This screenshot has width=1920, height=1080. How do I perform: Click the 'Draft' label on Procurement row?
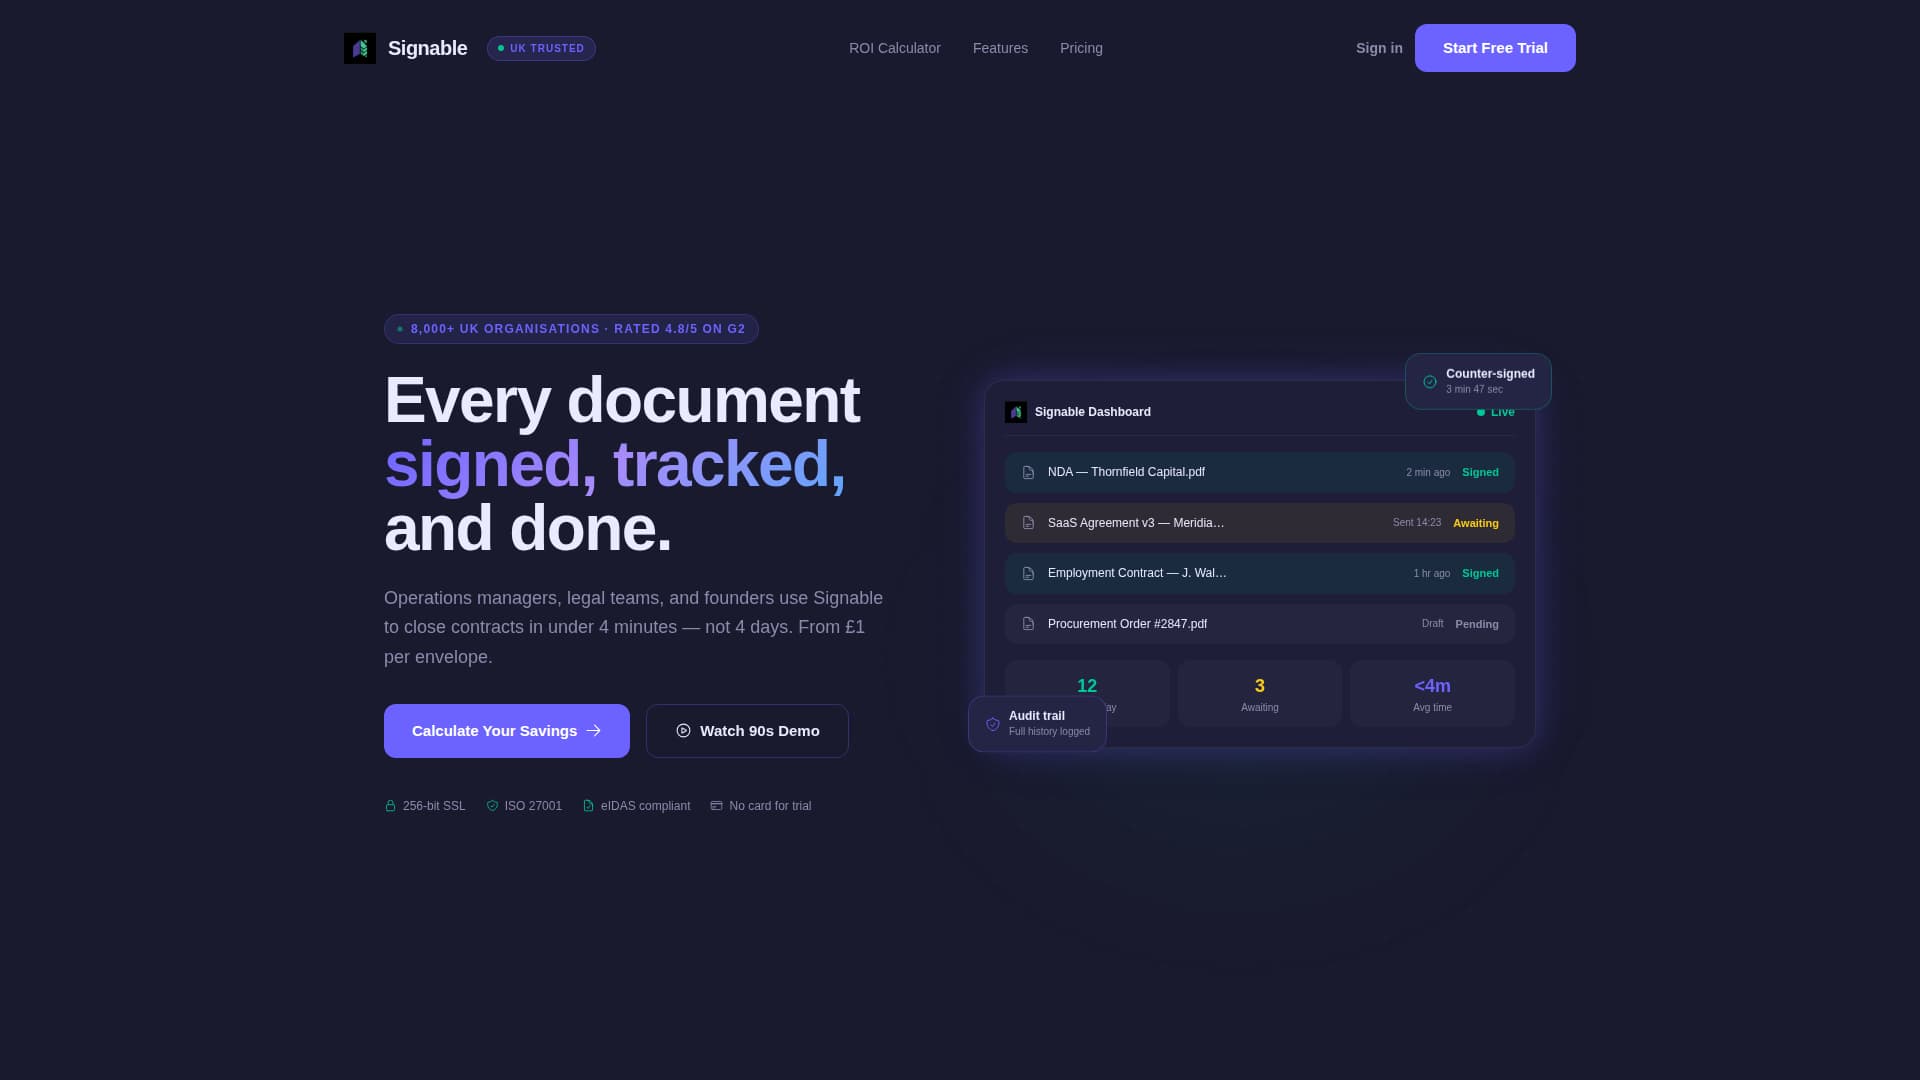click(1433, 624)
